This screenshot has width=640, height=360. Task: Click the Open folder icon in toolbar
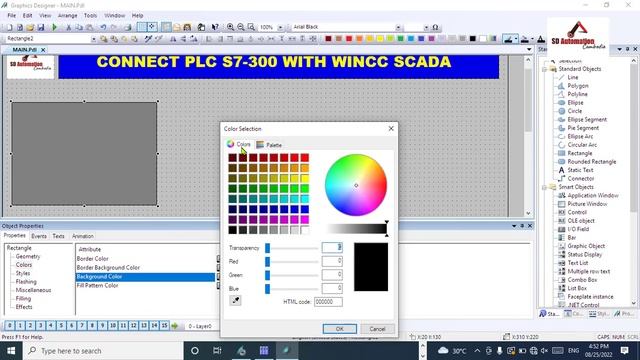tap(30, 27)
